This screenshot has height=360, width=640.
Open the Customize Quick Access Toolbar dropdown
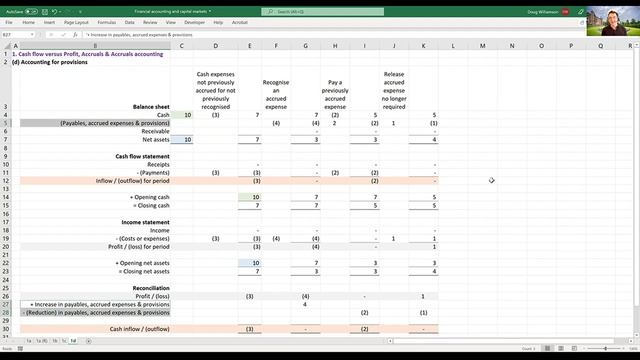point(80,12)
